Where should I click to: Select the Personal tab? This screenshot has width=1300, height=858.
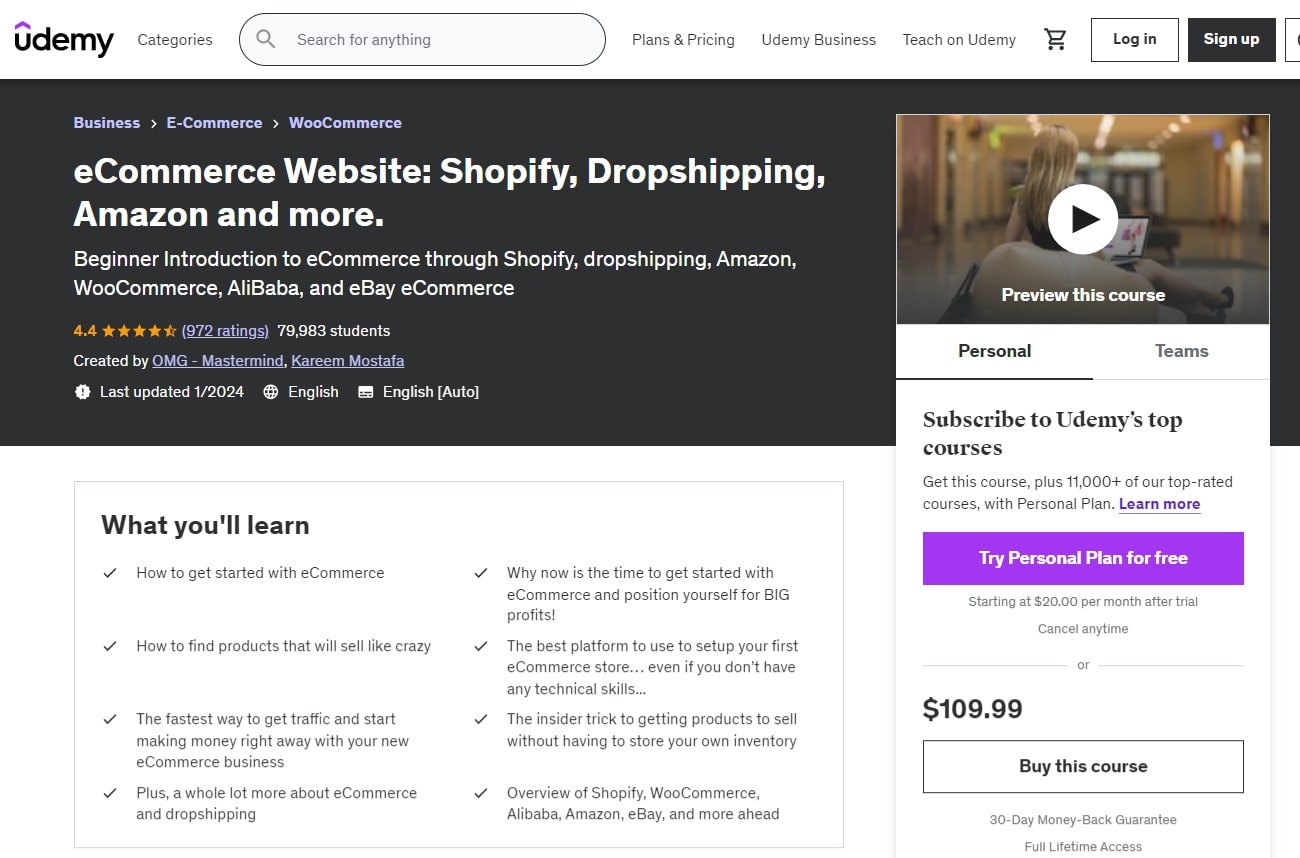[994, 351]
